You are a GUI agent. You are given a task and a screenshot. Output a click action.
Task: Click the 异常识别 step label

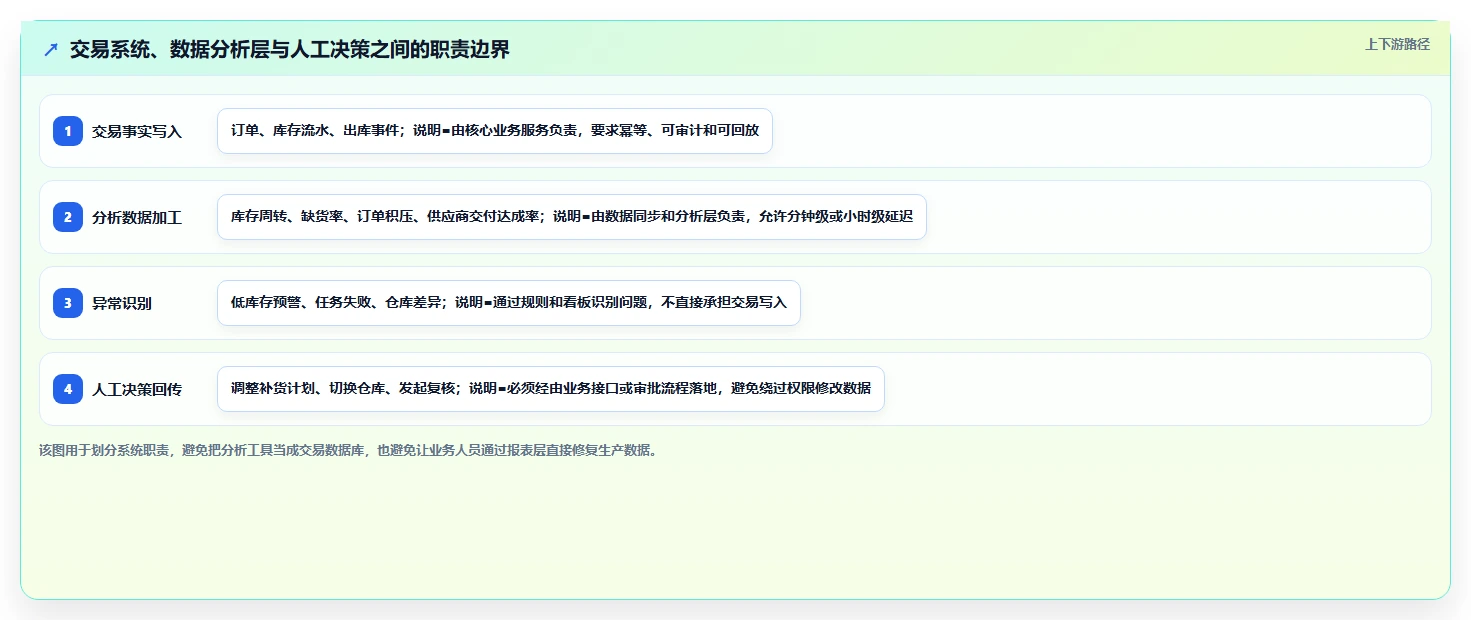(122, 303)
